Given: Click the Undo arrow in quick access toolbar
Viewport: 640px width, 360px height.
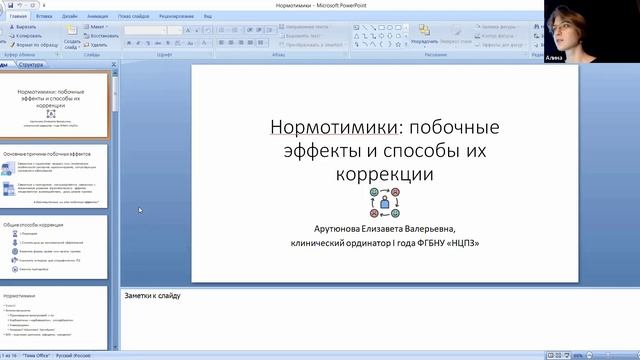Looking at the screenshot, I should click(20, 5).
